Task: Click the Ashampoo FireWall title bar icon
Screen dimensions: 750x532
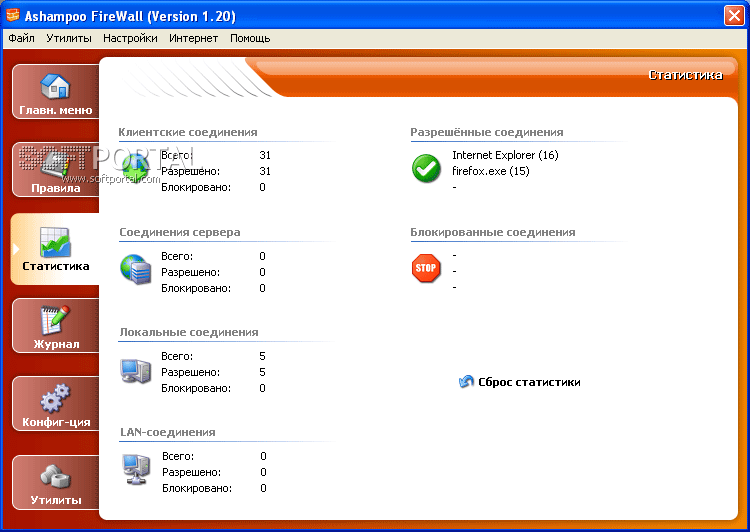Action: pyautogui.click(x=13, y=15)
